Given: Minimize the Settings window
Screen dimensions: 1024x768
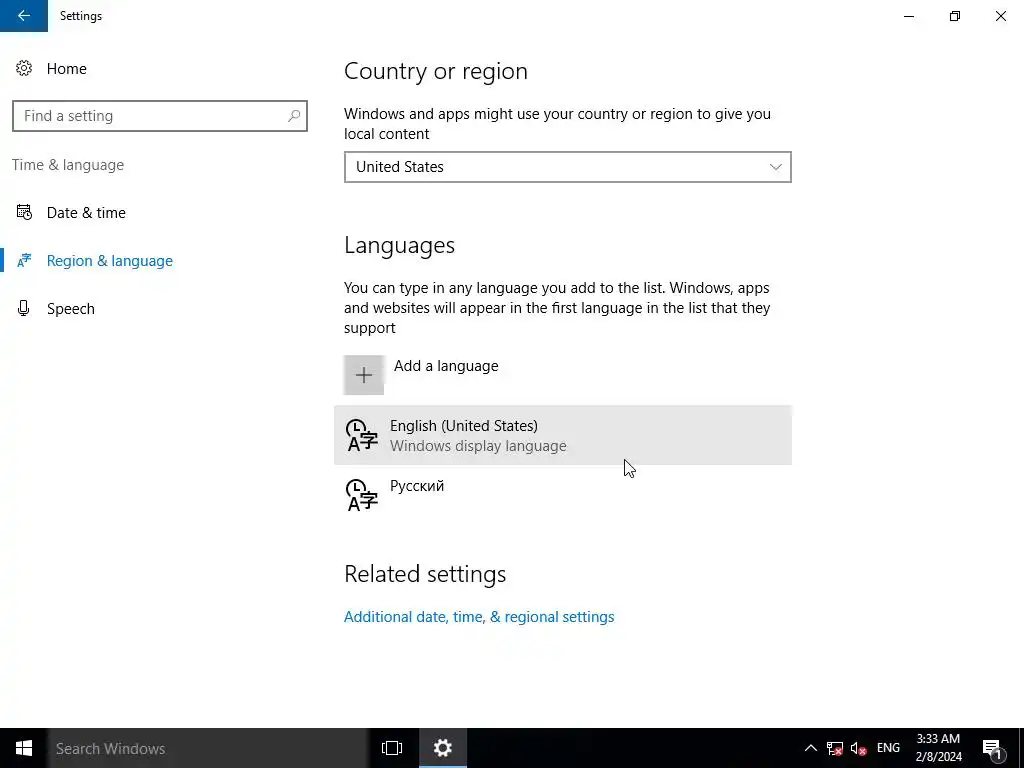Looking at the screenshot, I should pyautogui.click(x=908, y=16).
